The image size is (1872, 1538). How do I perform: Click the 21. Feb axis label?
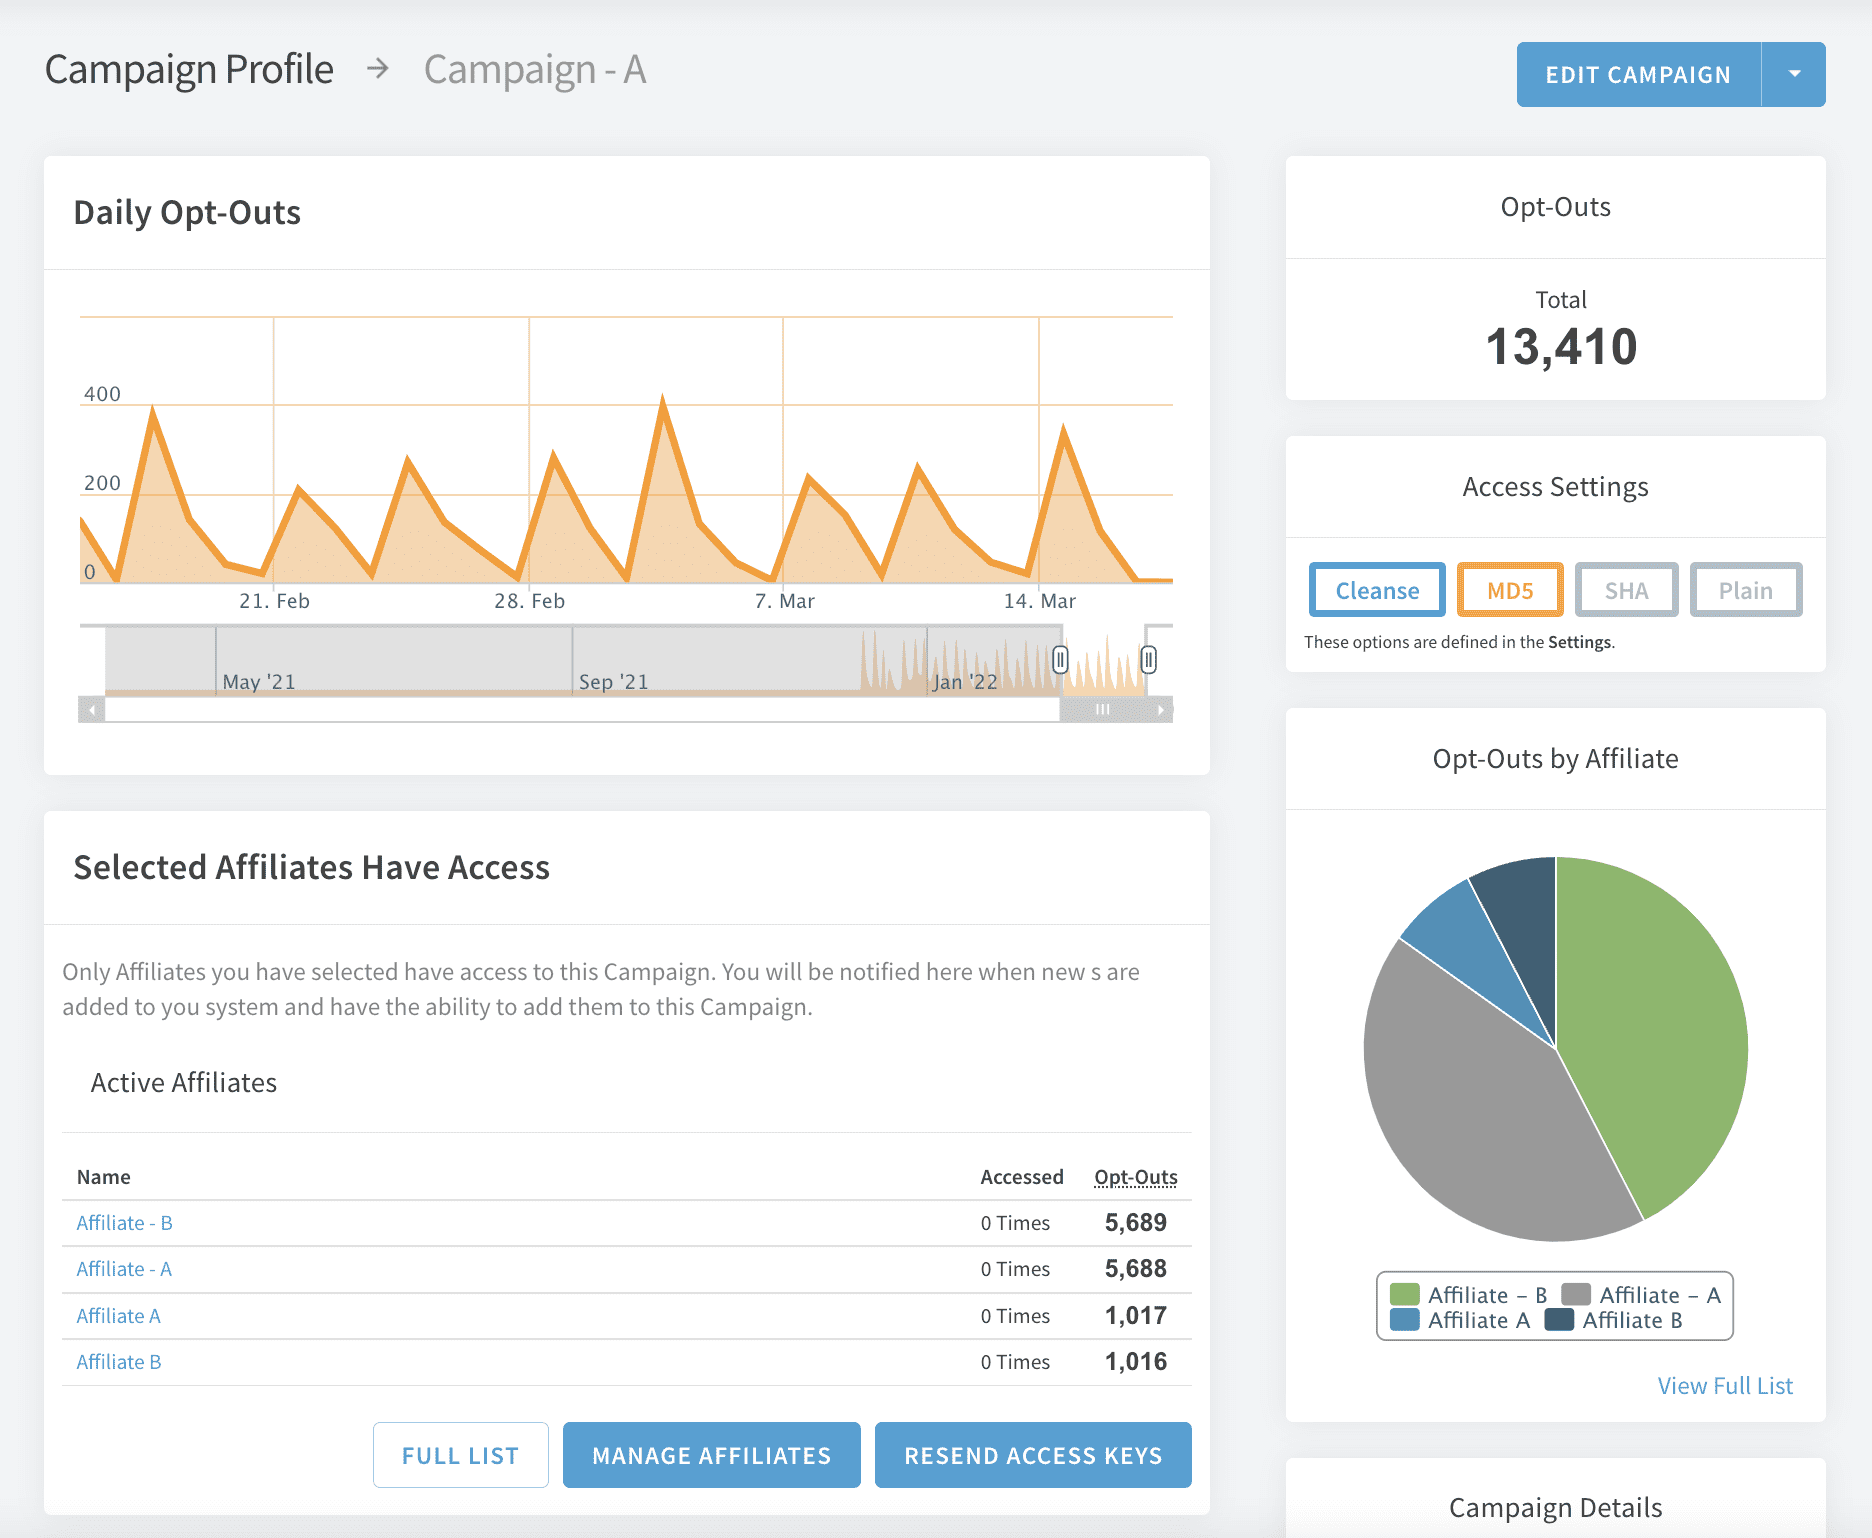coord(274,601)
